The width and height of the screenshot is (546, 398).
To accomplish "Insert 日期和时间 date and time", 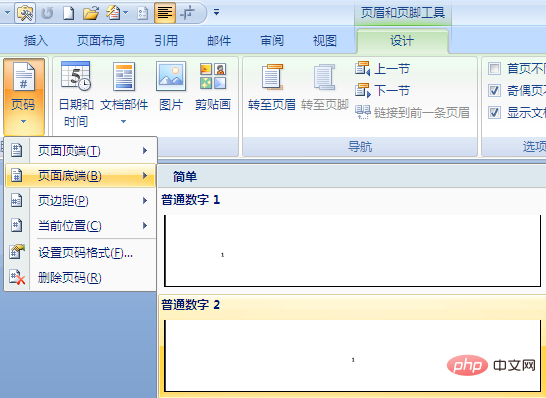I will [x=76, y=94].
